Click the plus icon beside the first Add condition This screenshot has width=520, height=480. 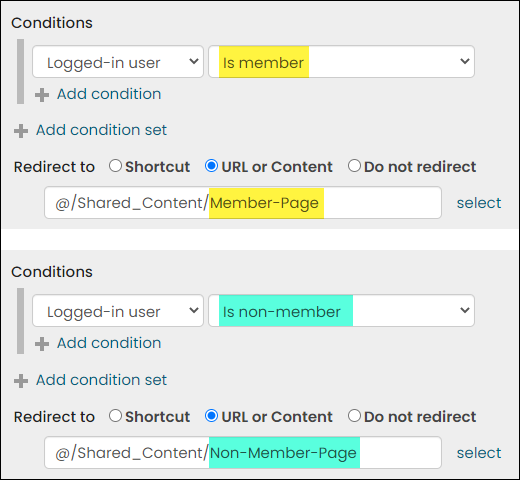pos(42,95)
